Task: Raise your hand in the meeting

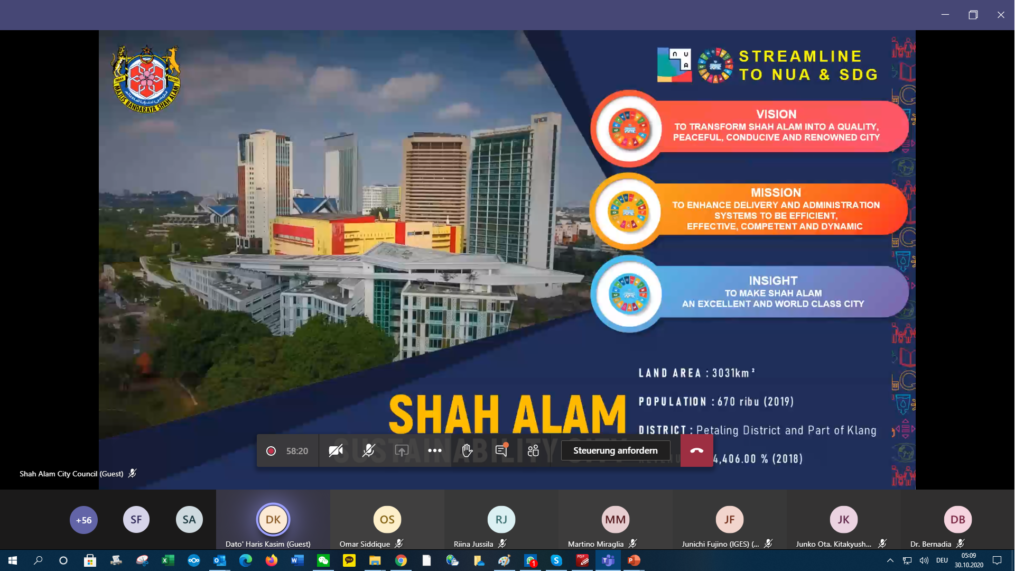Action: coord(467,451)
